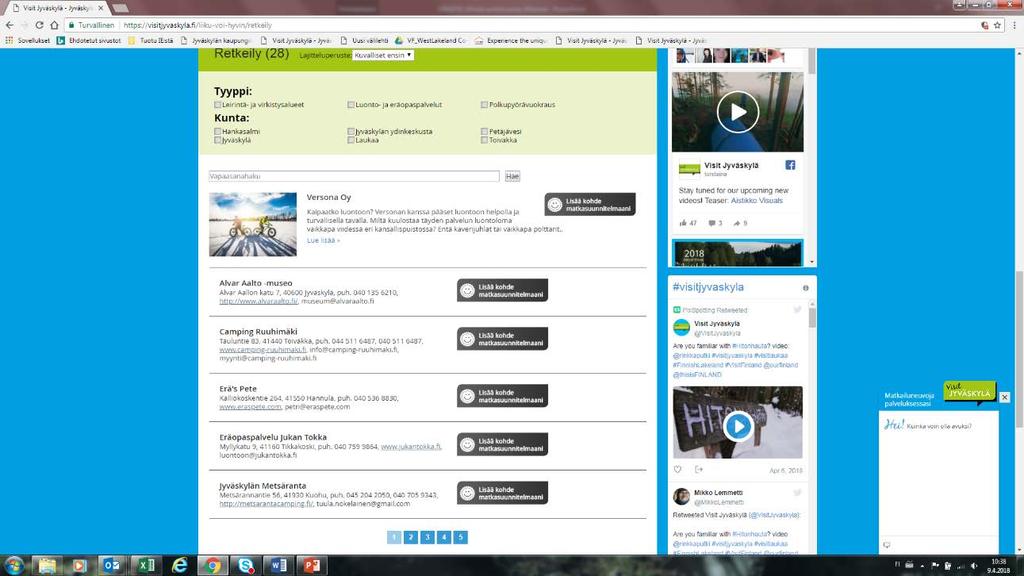Click the Hae search button

513,176
